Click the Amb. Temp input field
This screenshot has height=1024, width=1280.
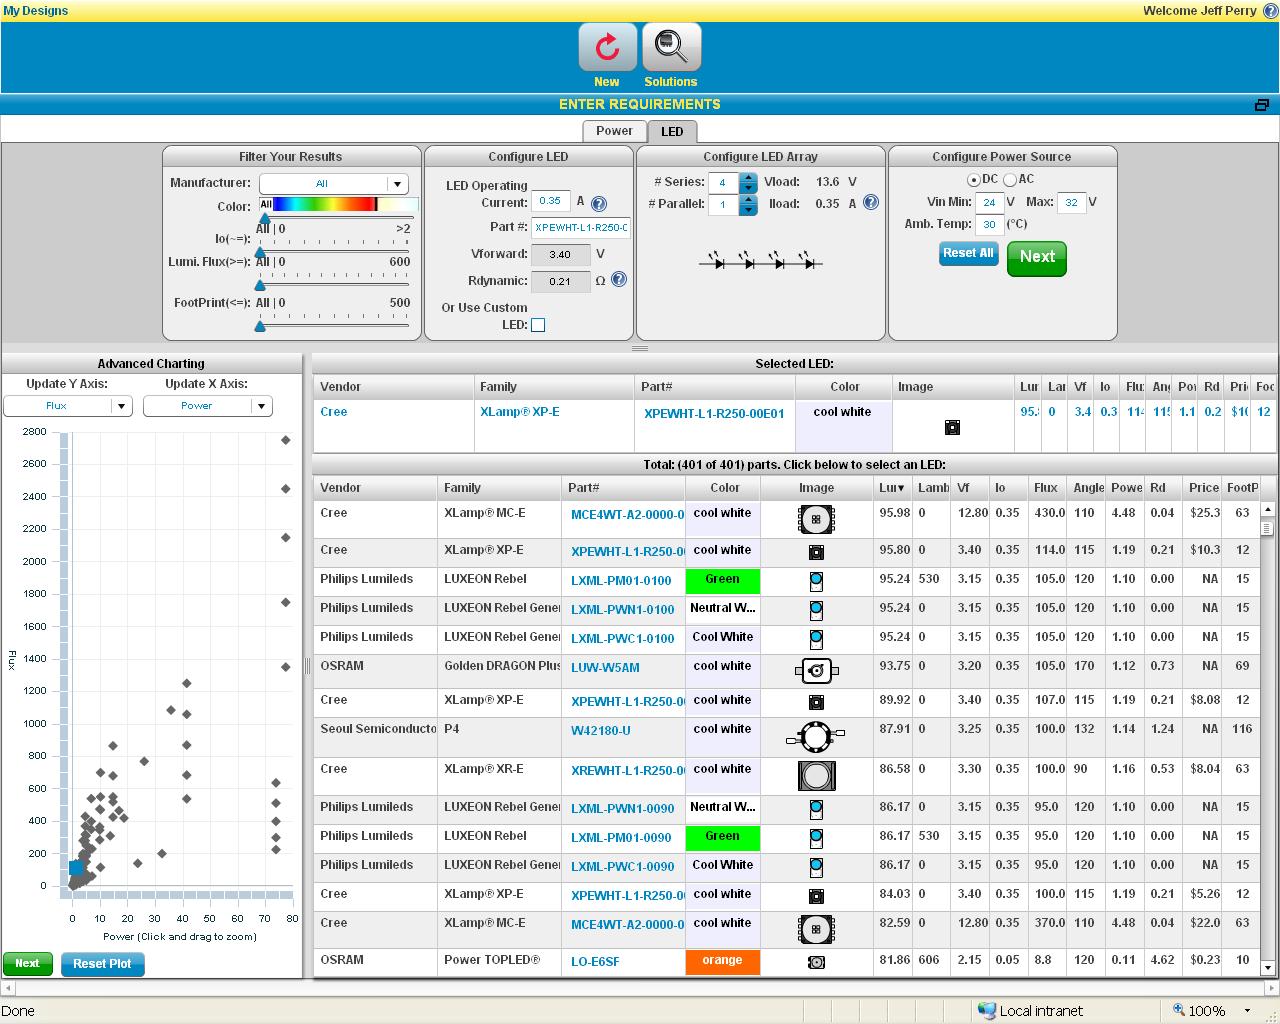(x=989, y=225)
